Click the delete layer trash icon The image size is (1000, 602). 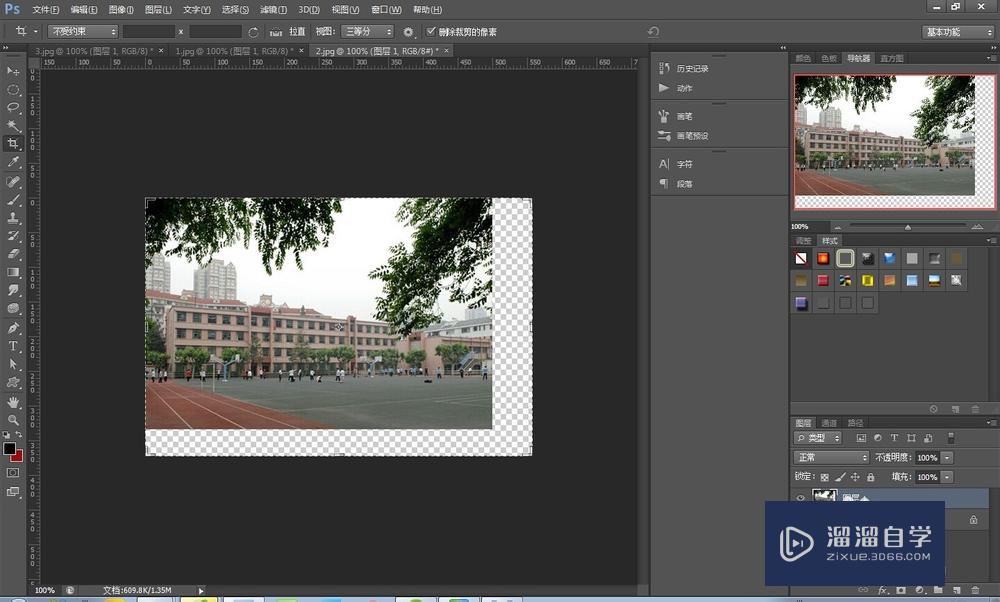(x=975, y=591)
